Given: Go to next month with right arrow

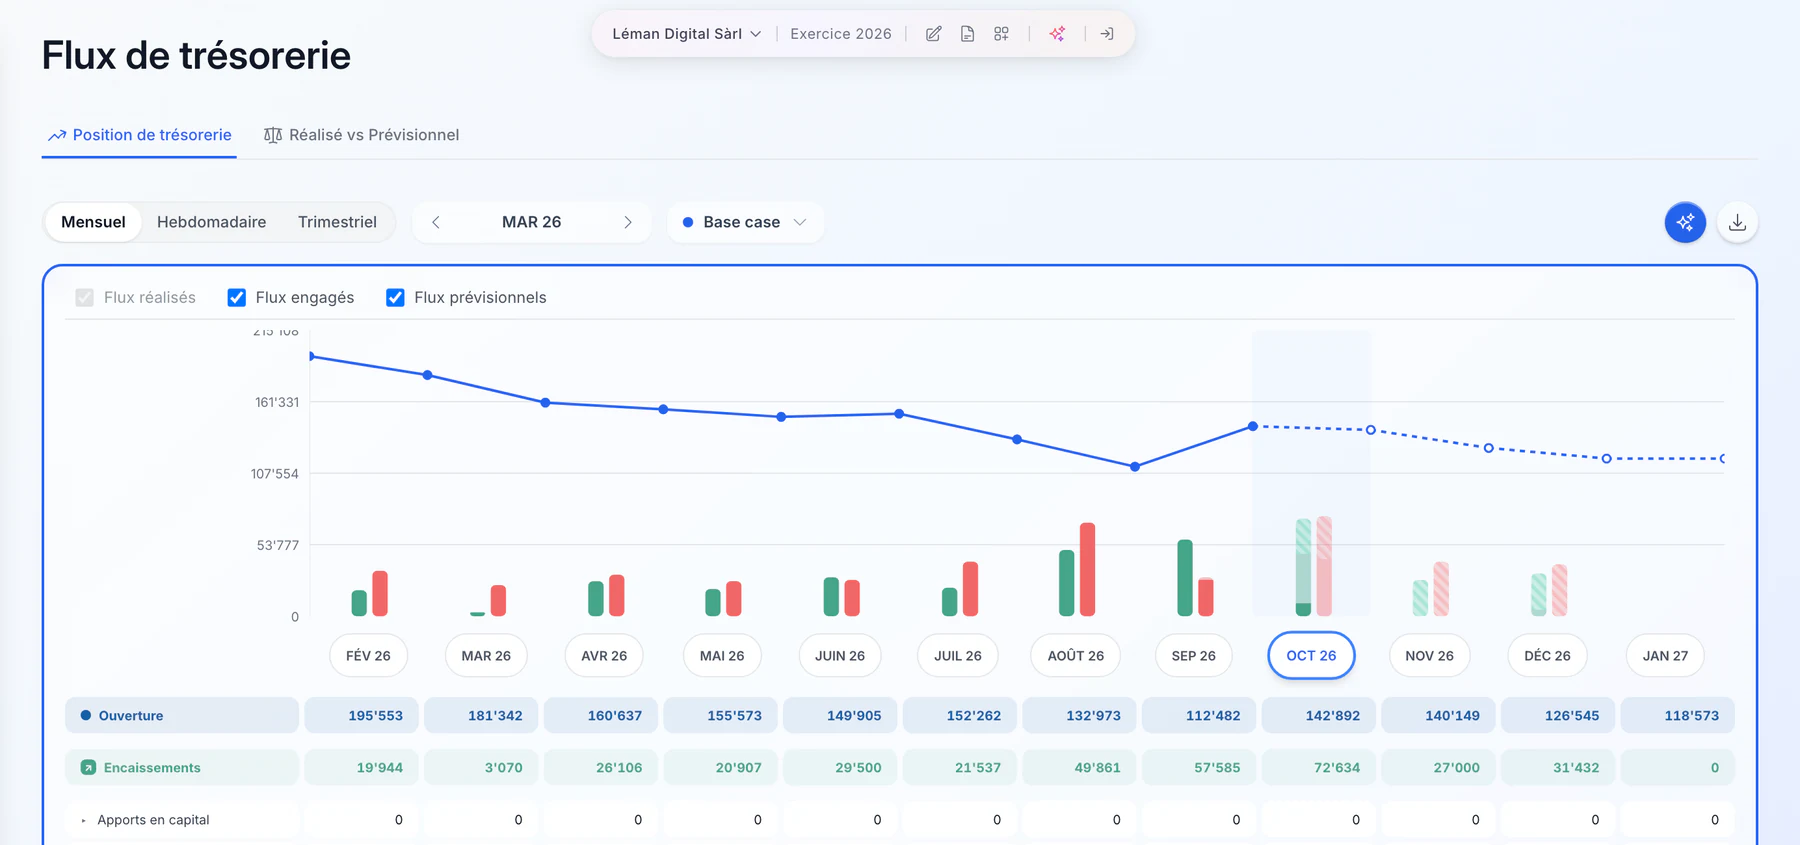Looking at the screenshot, I should [628, 222].
